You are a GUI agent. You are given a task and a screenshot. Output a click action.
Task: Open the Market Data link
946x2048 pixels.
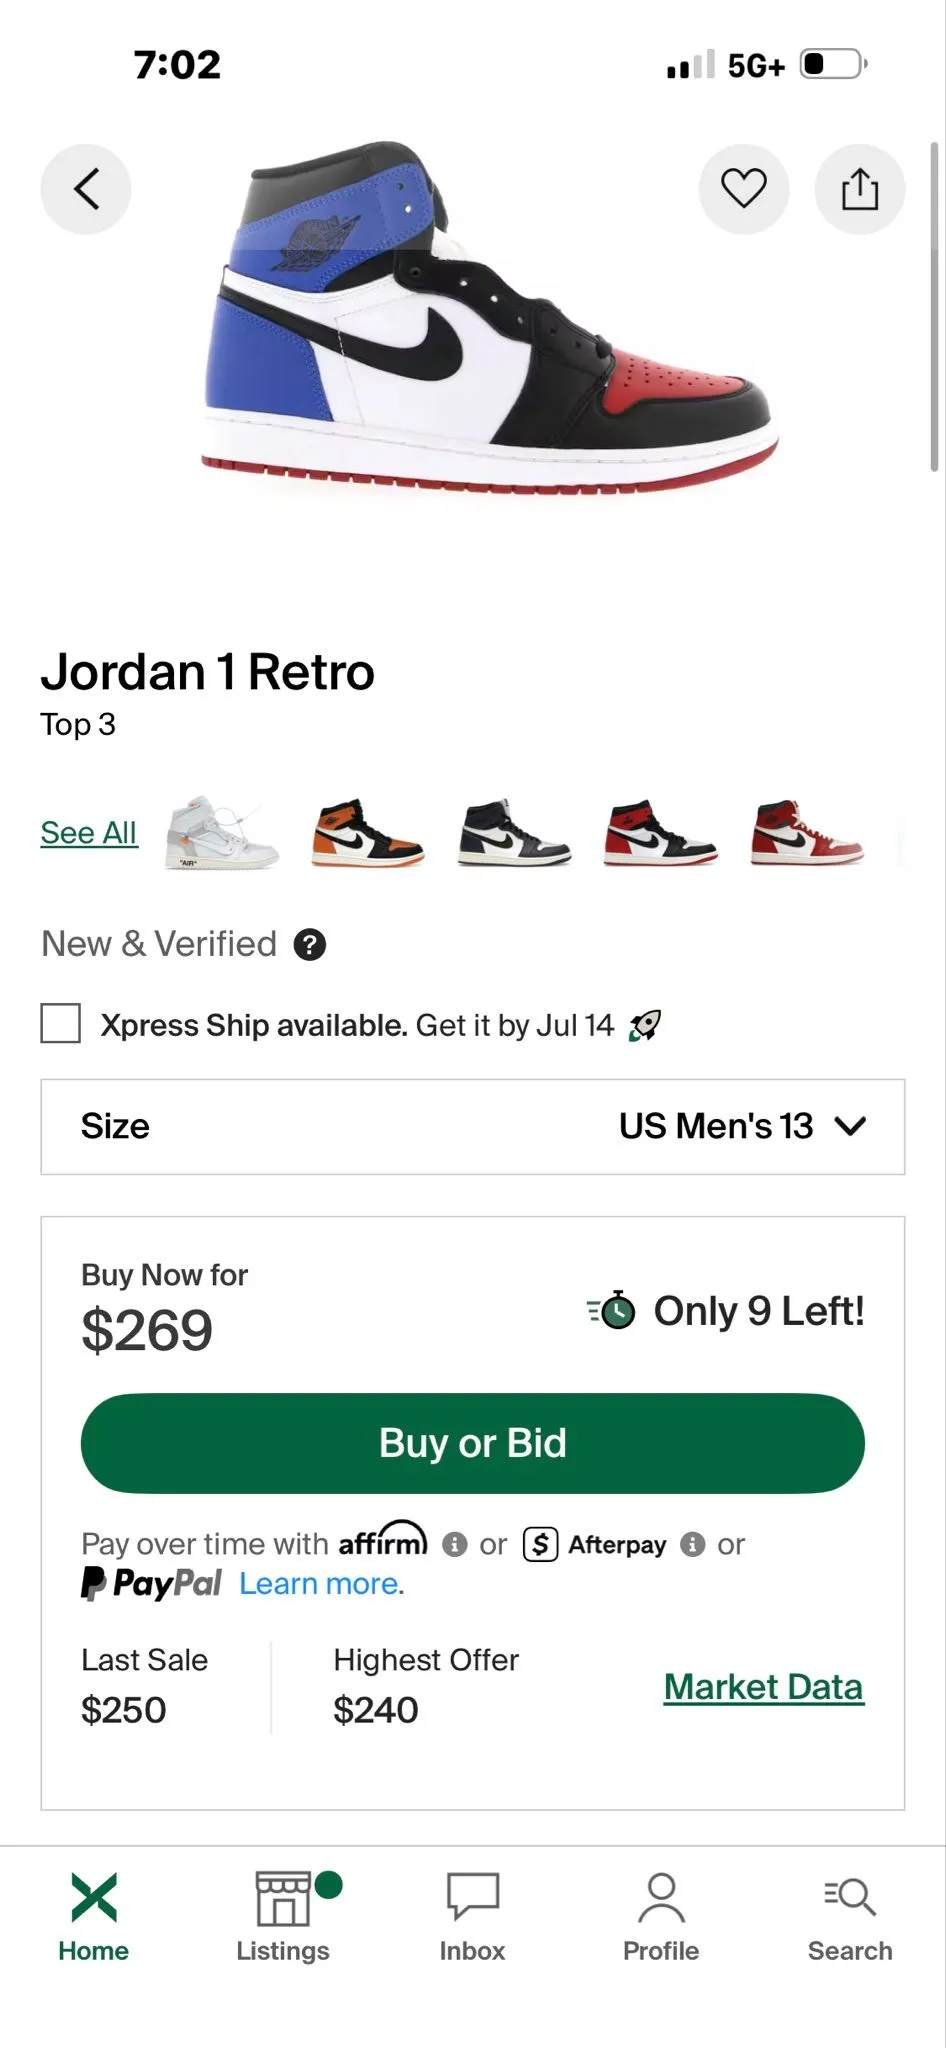(x=763, y=1687)
